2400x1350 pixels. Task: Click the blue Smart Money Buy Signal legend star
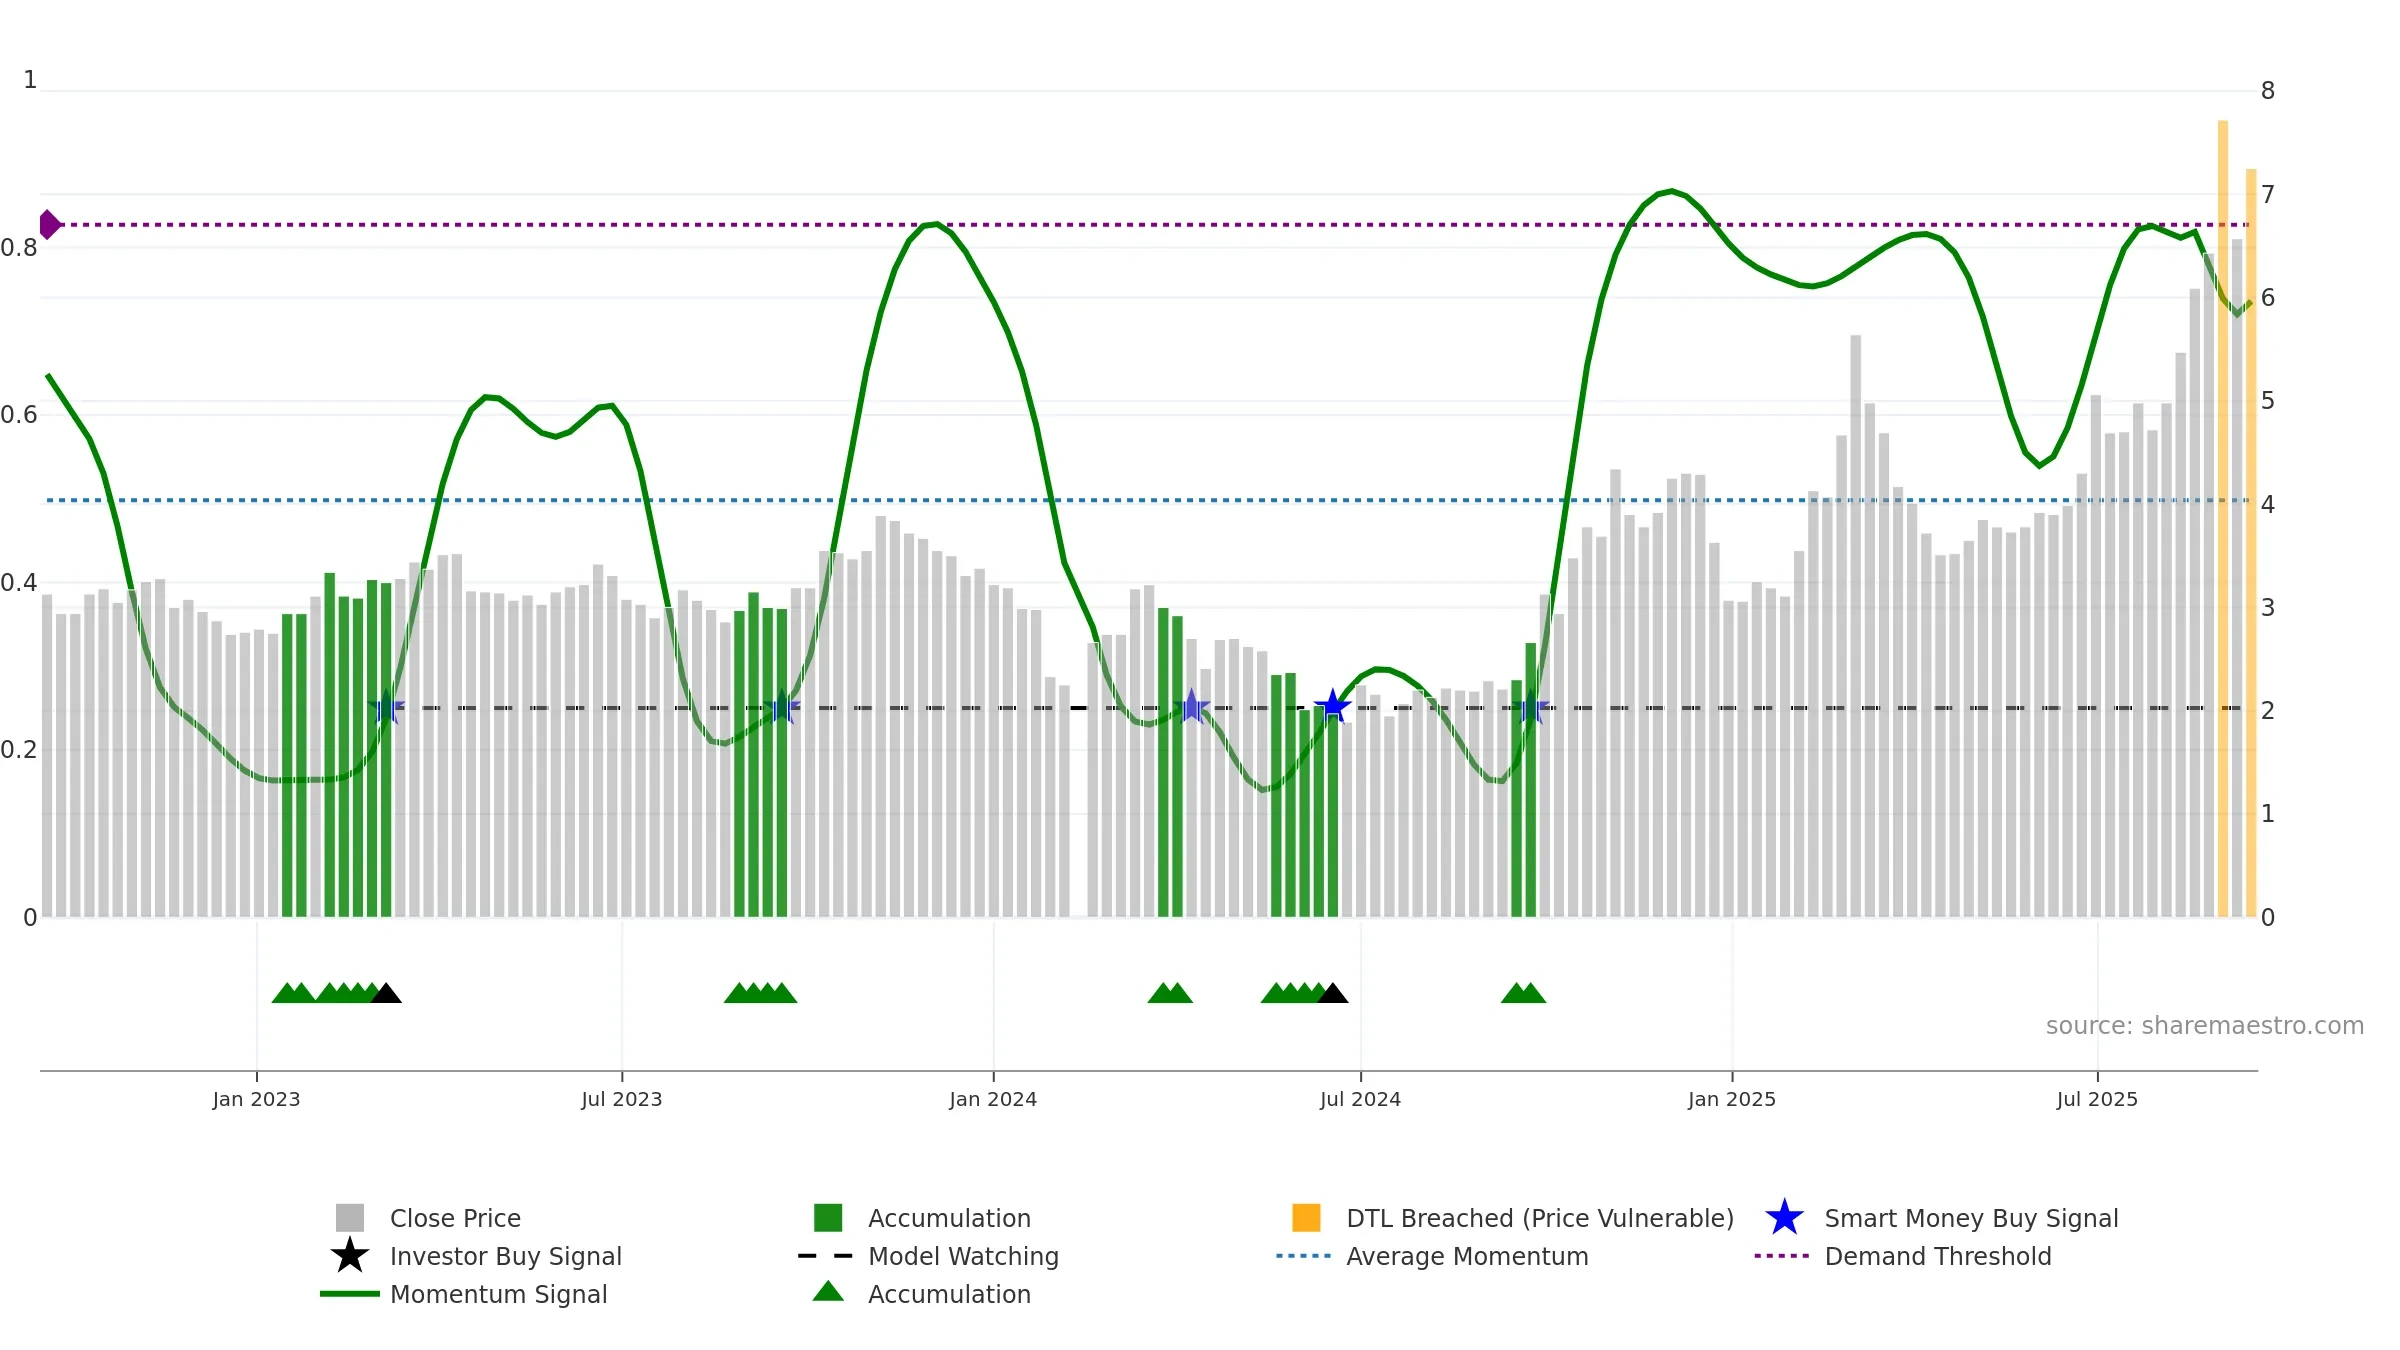coord(1784,1217)
